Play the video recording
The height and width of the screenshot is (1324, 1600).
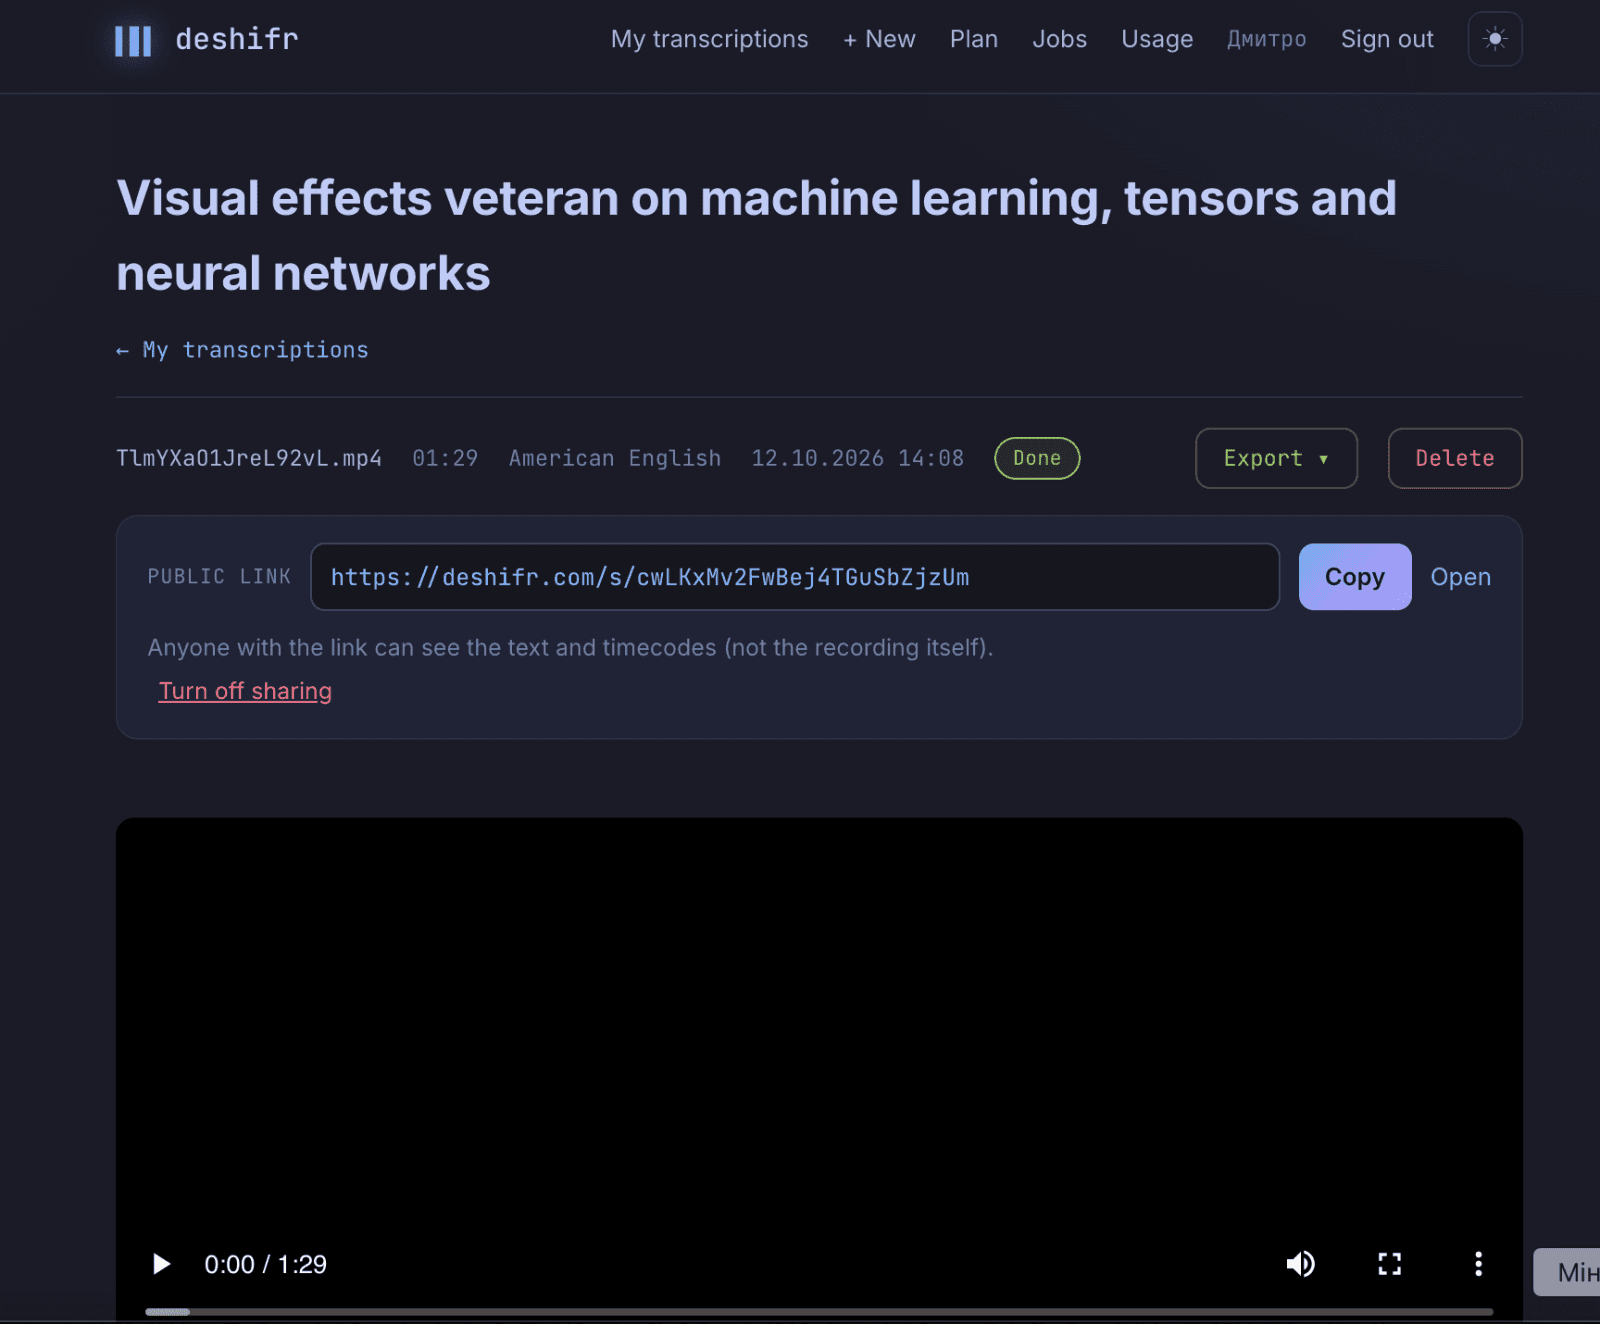coord(161,1264)
